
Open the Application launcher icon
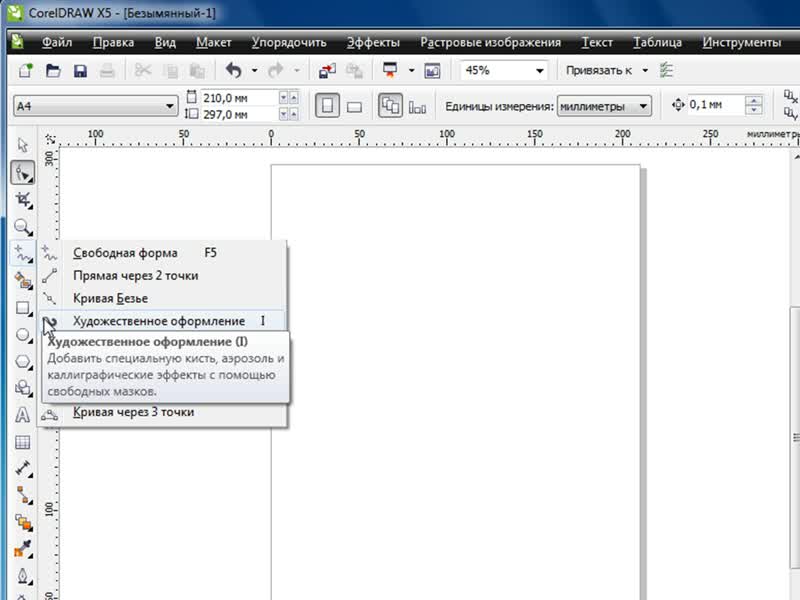390,70
